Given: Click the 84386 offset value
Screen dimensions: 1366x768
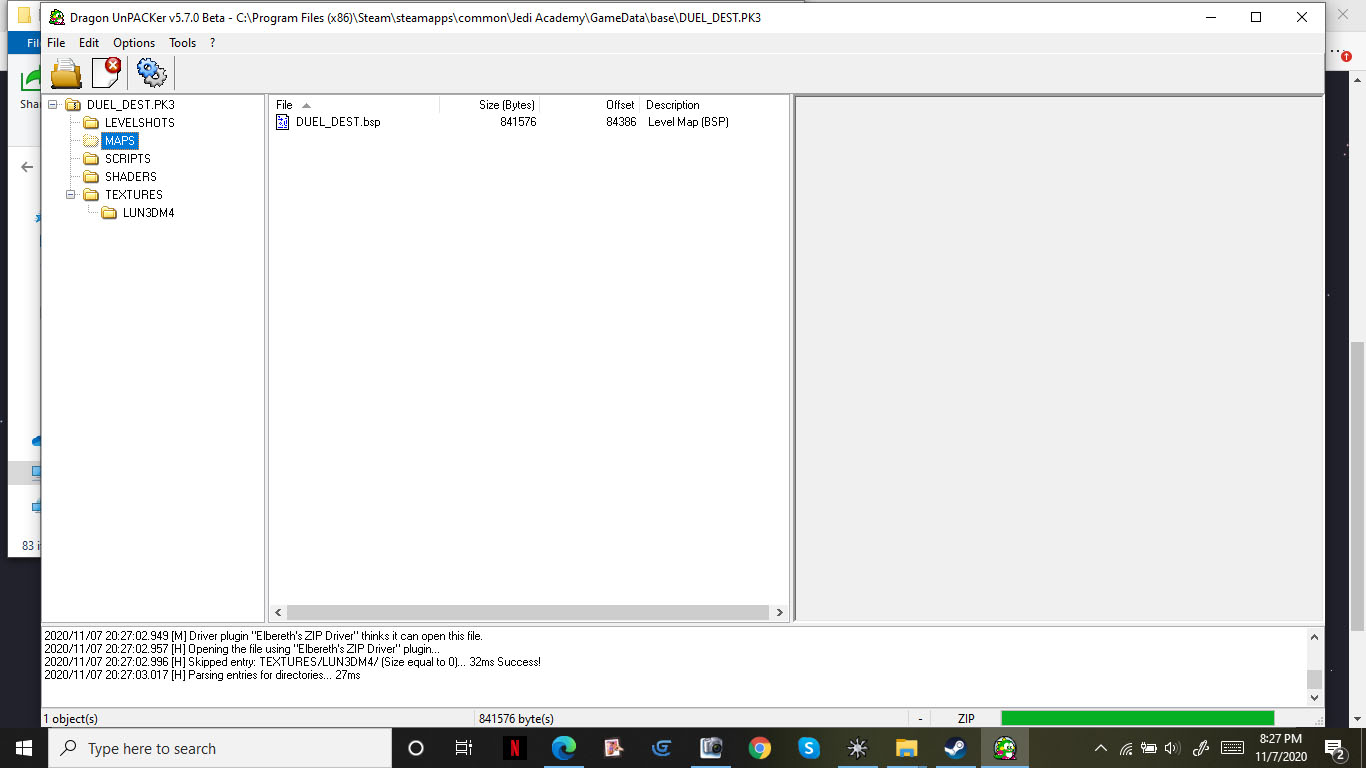Looking at the screenshot, I should [x=621, y=122].
